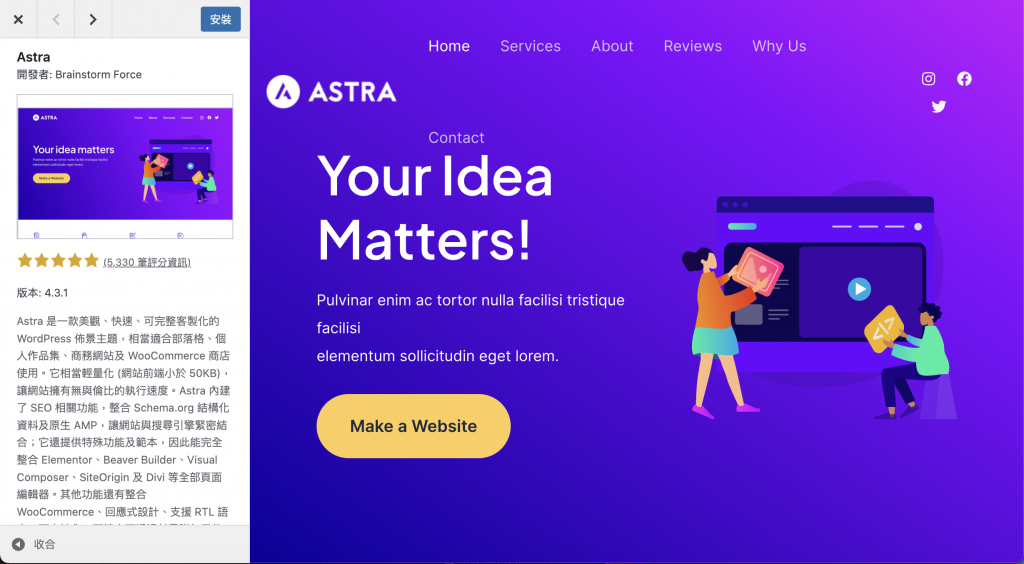The height and width of the screenshot is (564, 1024).
Task: Click the Astra logo in header
Action: pos(332,91)
